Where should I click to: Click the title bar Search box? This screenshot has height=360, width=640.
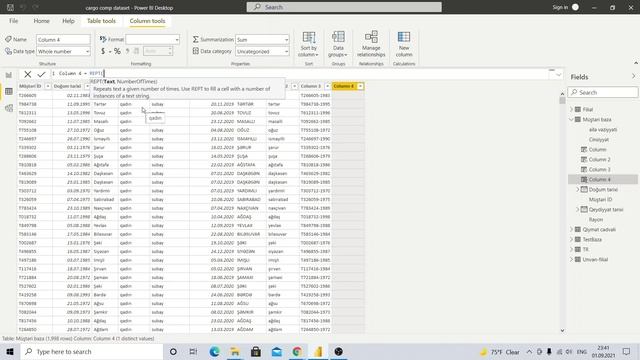(x=344, y=7)
